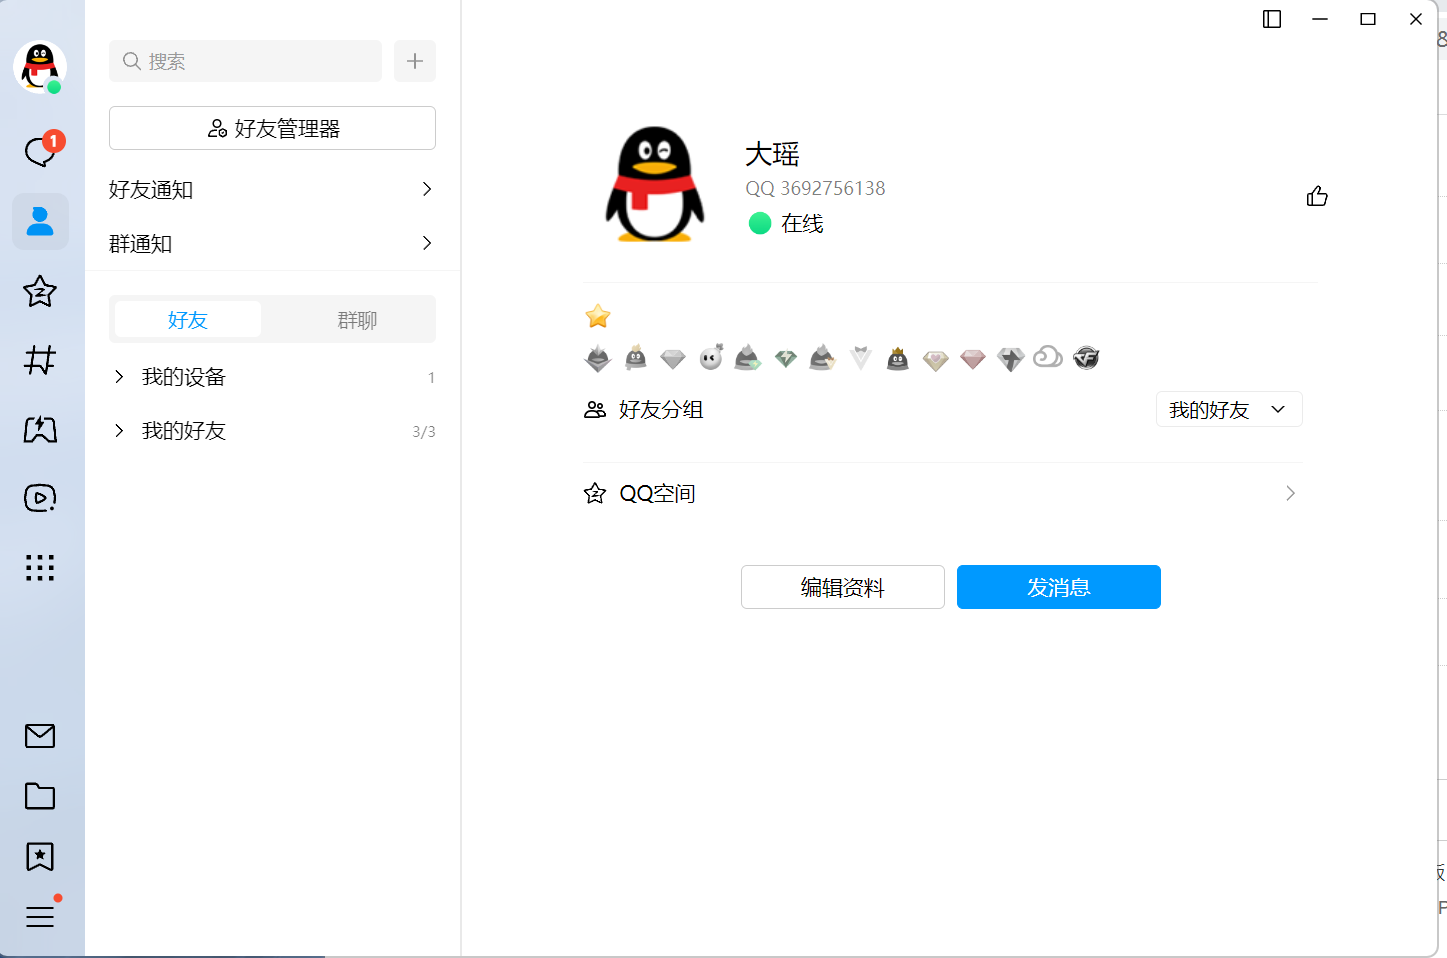This screenshot has height=958, width=1447.
Task: Open the game center icon in sidebar
Action: (40, 429)
